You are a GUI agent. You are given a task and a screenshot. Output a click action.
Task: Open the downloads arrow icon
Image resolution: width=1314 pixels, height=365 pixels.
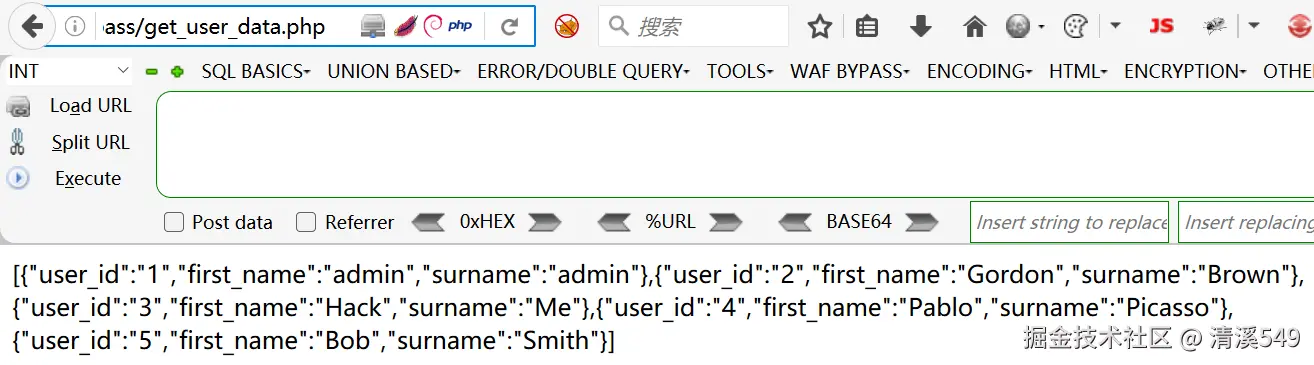click(x=921, y=27)
